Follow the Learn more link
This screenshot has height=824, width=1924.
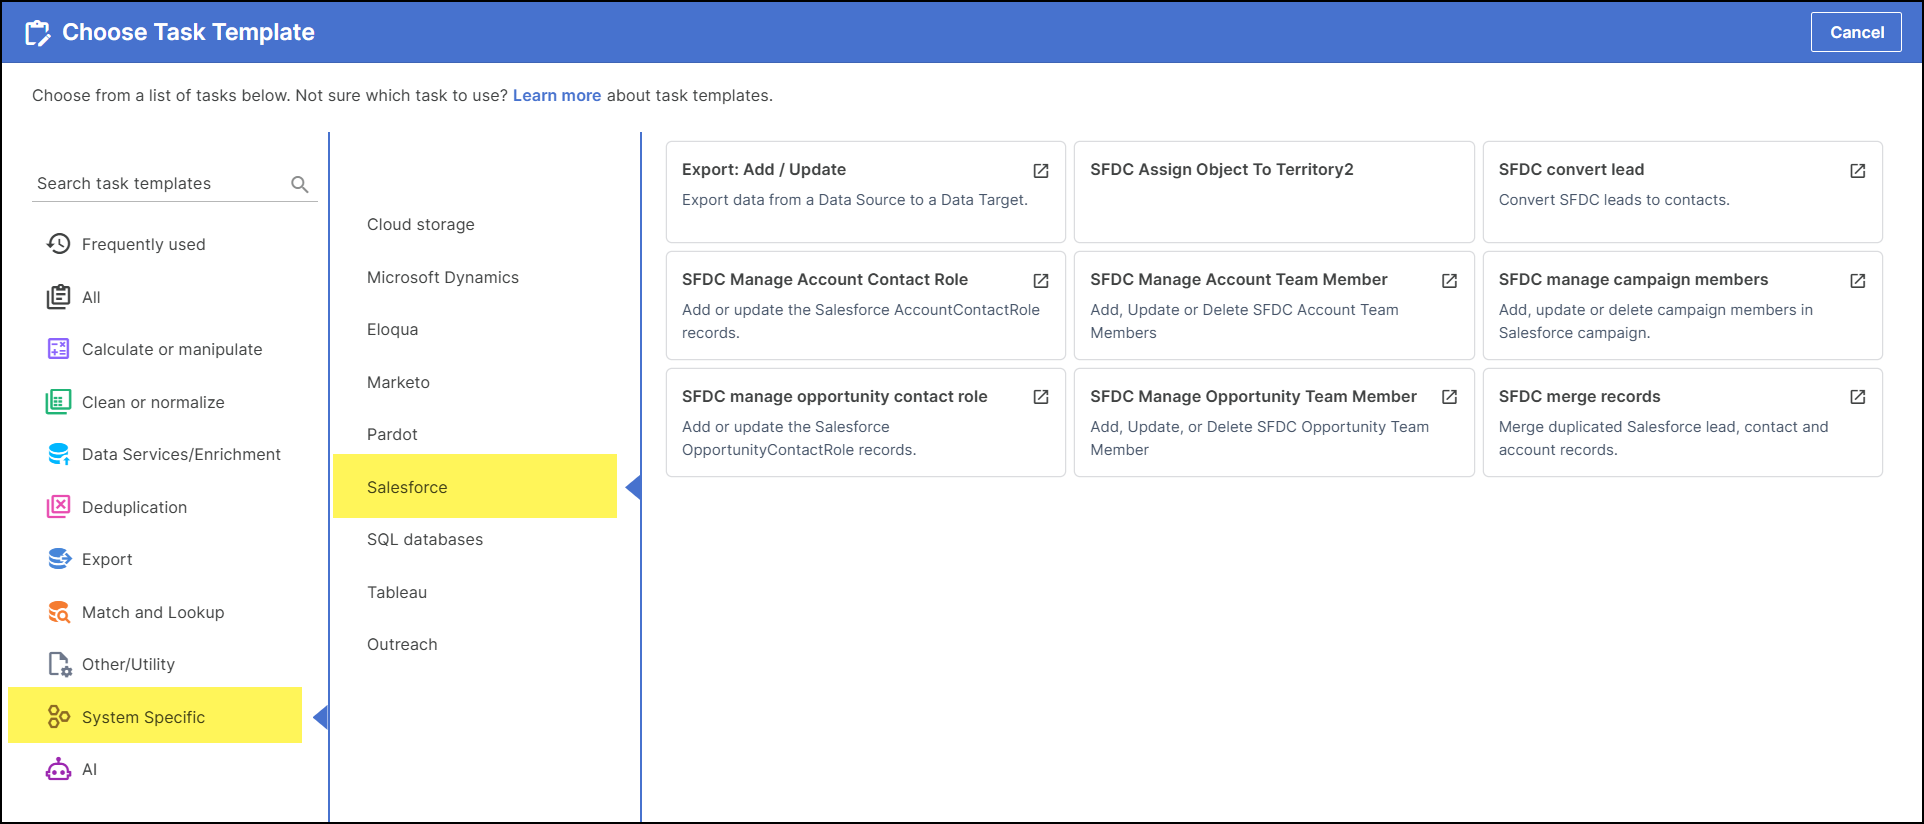coord(557,96)
